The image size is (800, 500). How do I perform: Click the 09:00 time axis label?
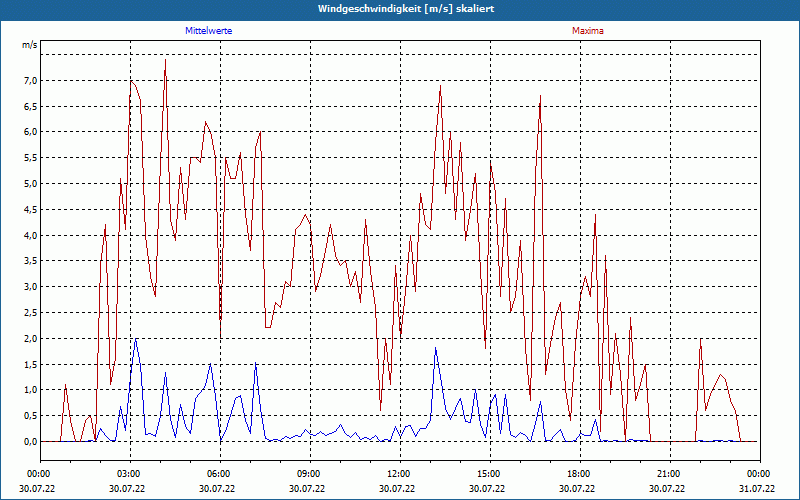[308, 474]
